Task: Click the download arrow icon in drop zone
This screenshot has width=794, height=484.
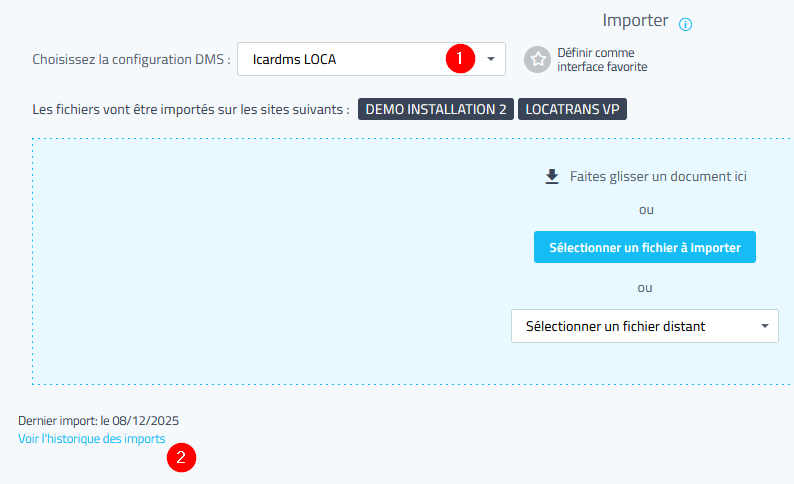Action: (x=552, y=177)
